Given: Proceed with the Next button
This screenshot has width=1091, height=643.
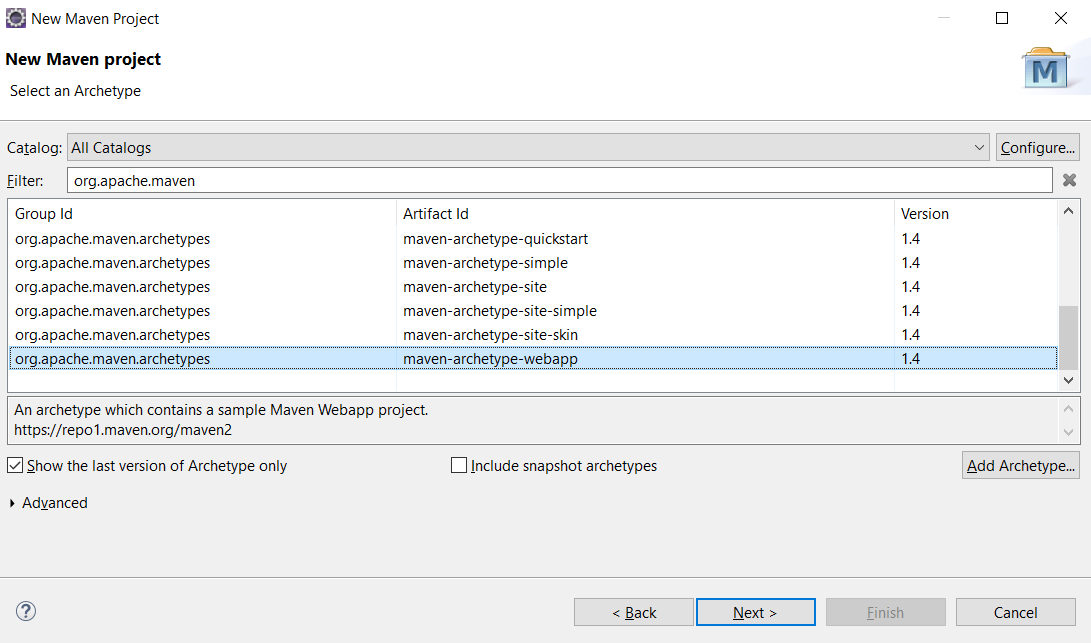Looking at the screenshot, I should tap(756, 612).
